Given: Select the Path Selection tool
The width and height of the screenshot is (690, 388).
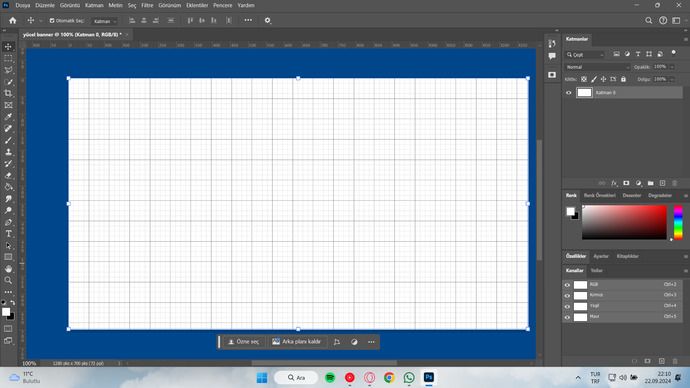Looking at the screenshot, I should click(8, 245).
